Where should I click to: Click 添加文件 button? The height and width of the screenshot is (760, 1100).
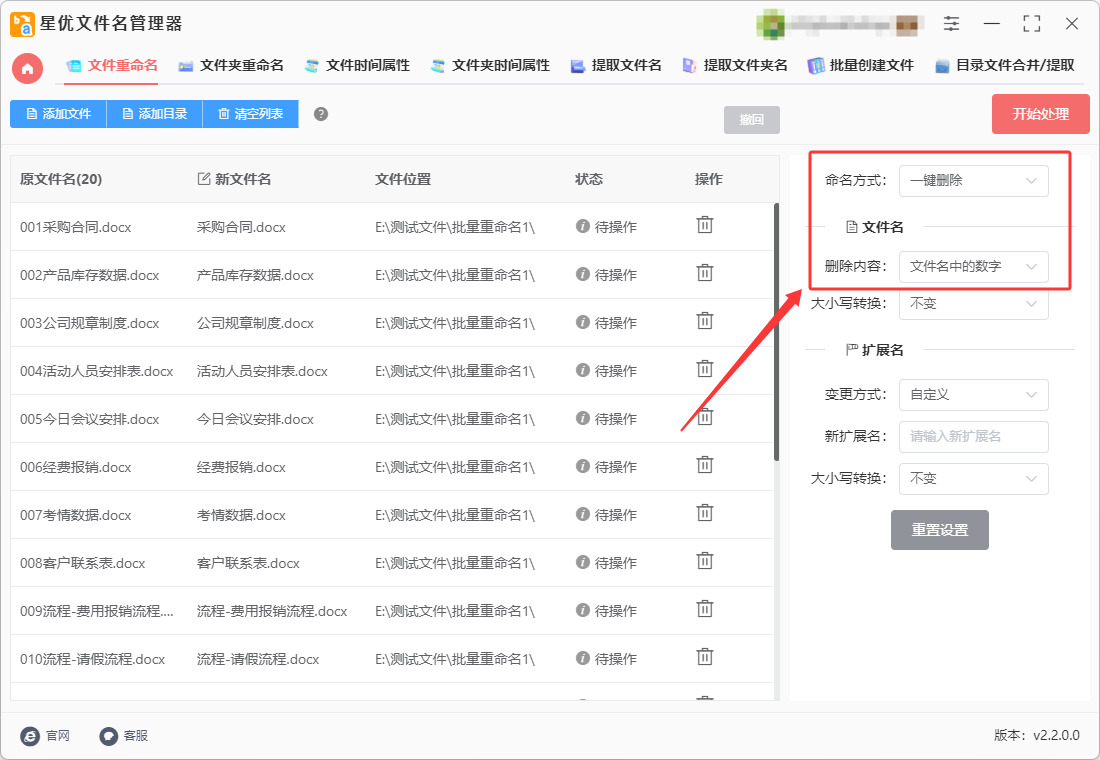click(58, 114)
